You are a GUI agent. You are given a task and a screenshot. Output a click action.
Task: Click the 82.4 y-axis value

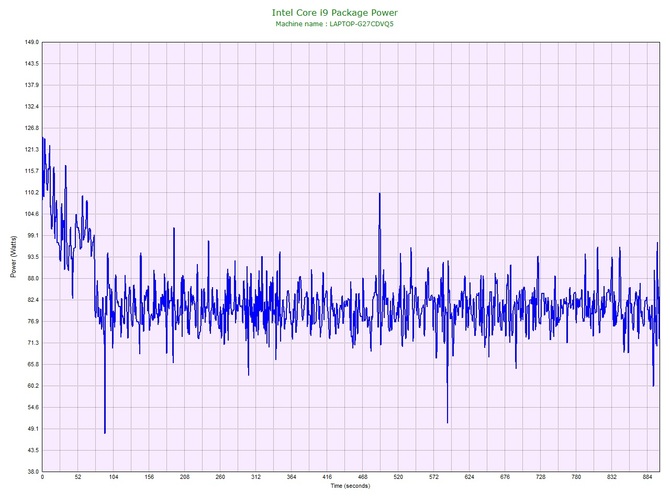point(33,300)
